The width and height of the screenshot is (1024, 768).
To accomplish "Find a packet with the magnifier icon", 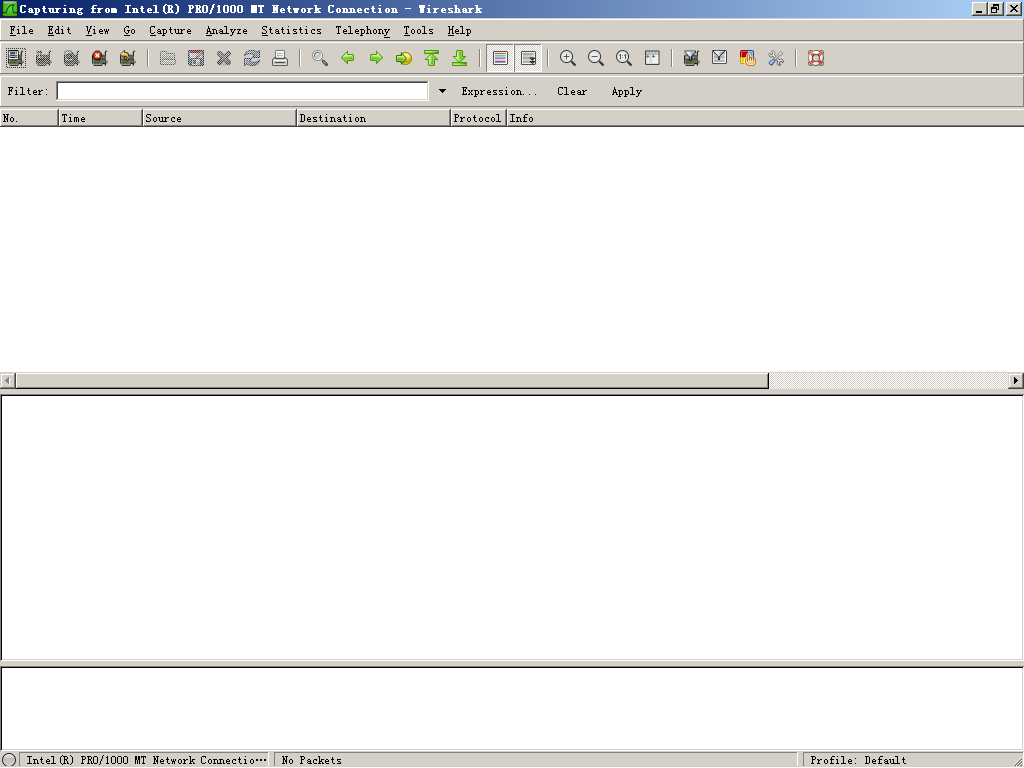I will (320, 58).
